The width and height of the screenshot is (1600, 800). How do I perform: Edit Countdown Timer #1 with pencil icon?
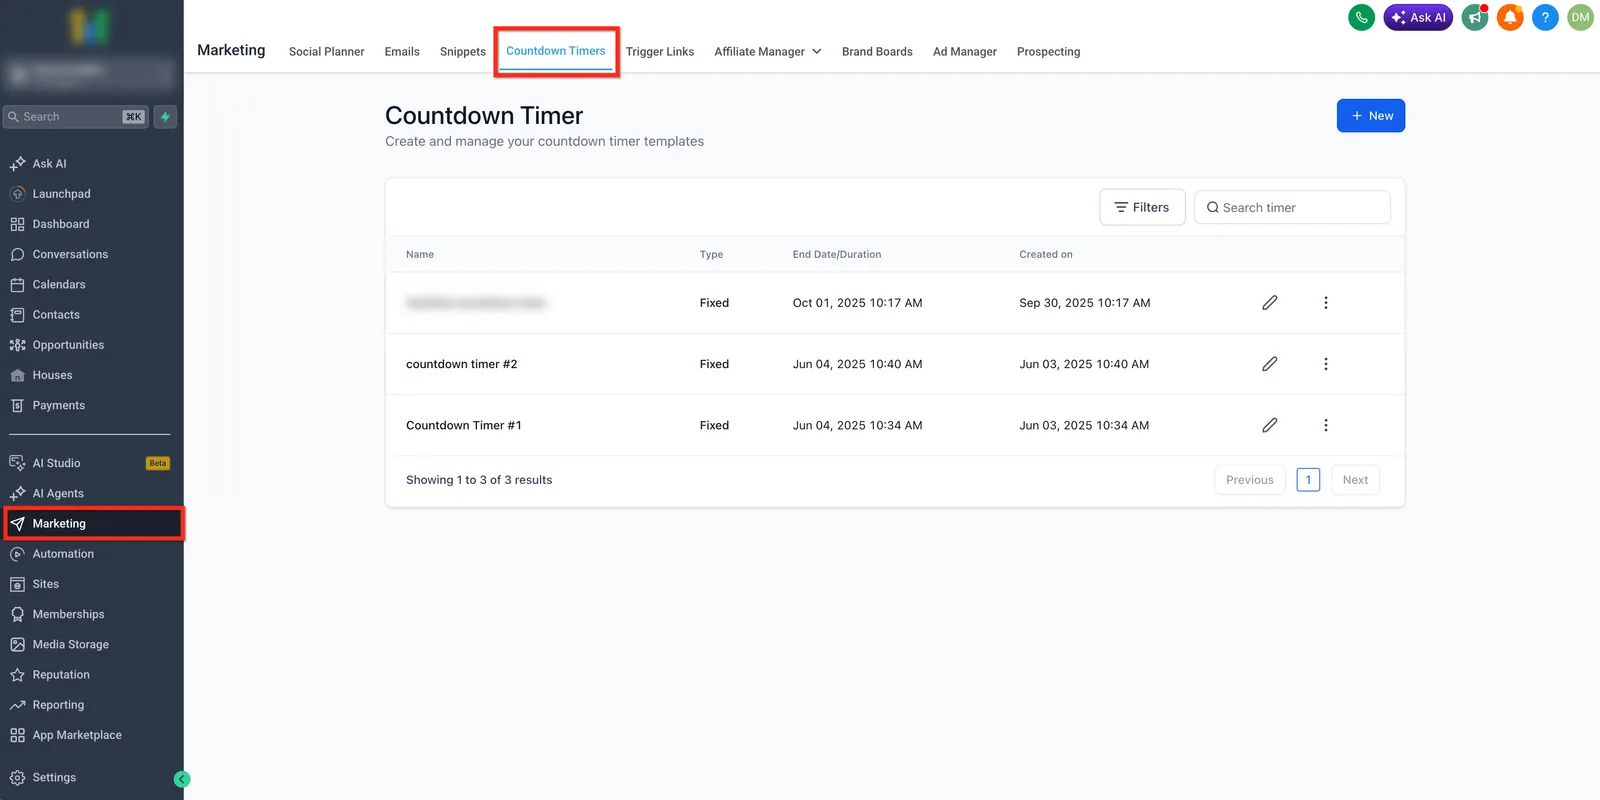(1269, 425)
